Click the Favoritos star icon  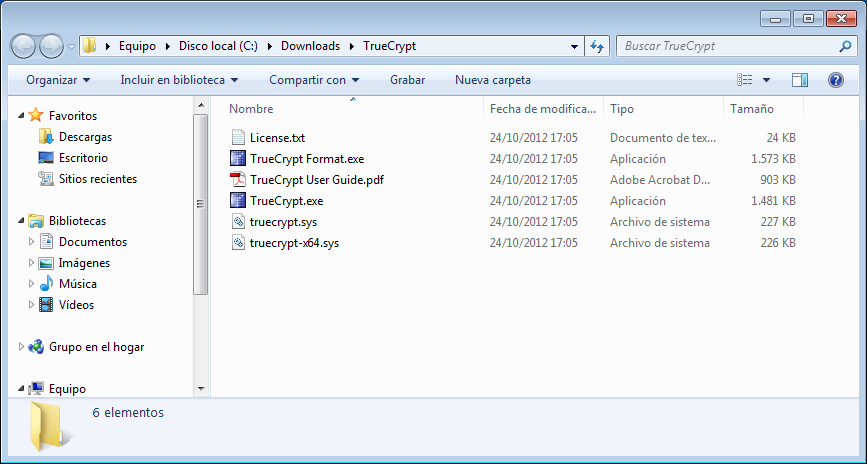pos(36,115)
